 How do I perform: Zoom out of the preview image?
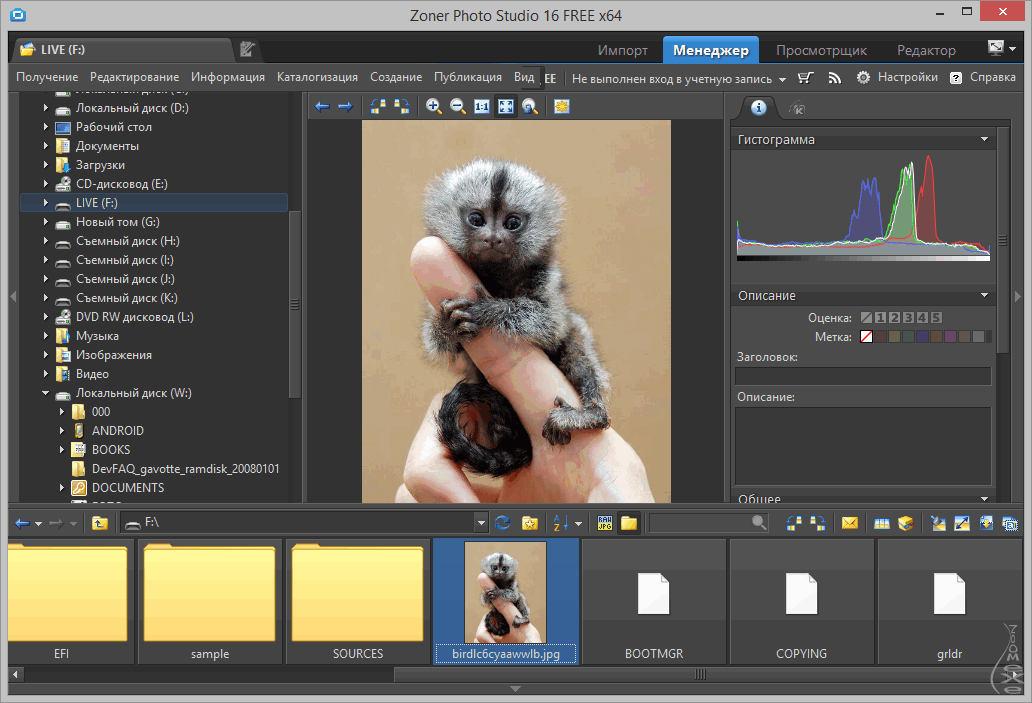point(457,107)
